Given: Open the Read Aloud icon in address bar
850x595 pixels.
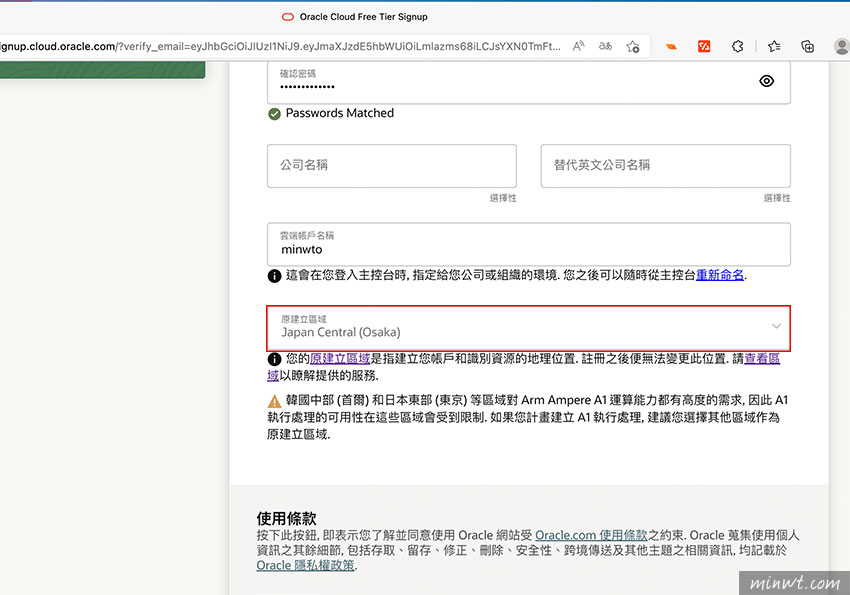Looking at the screenshot, I should click(578, 47).
